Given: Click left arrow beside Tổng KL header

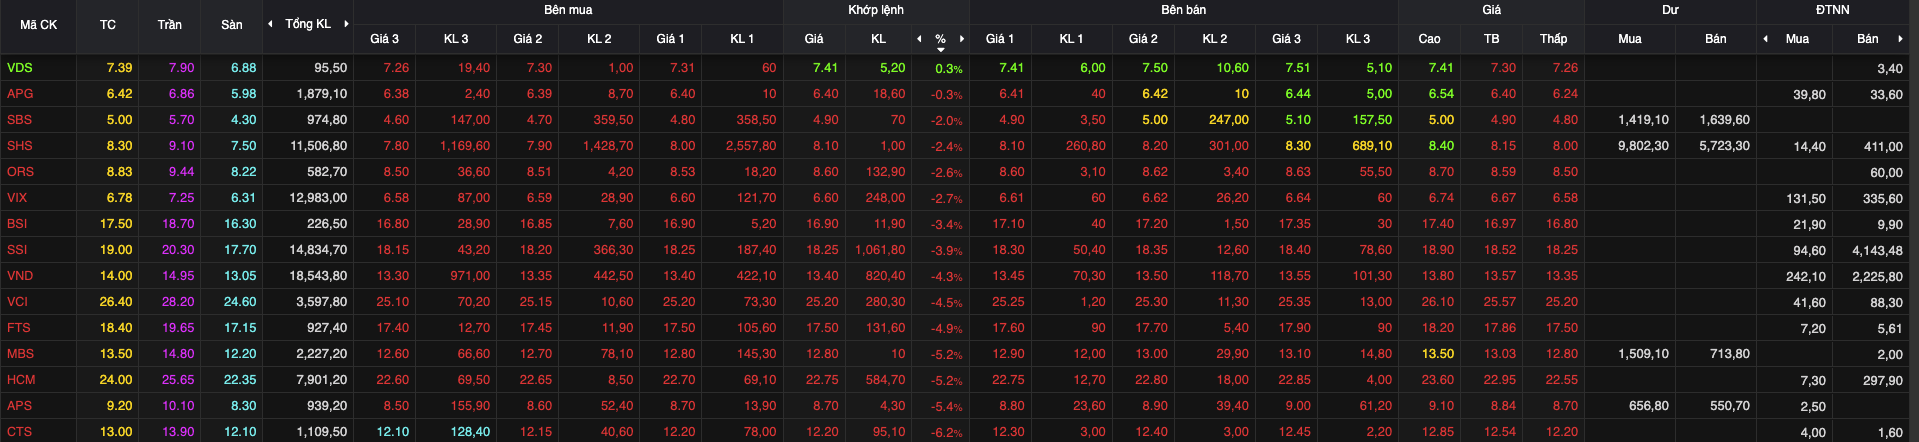Looking at the screenshot, I should point(270,24).
